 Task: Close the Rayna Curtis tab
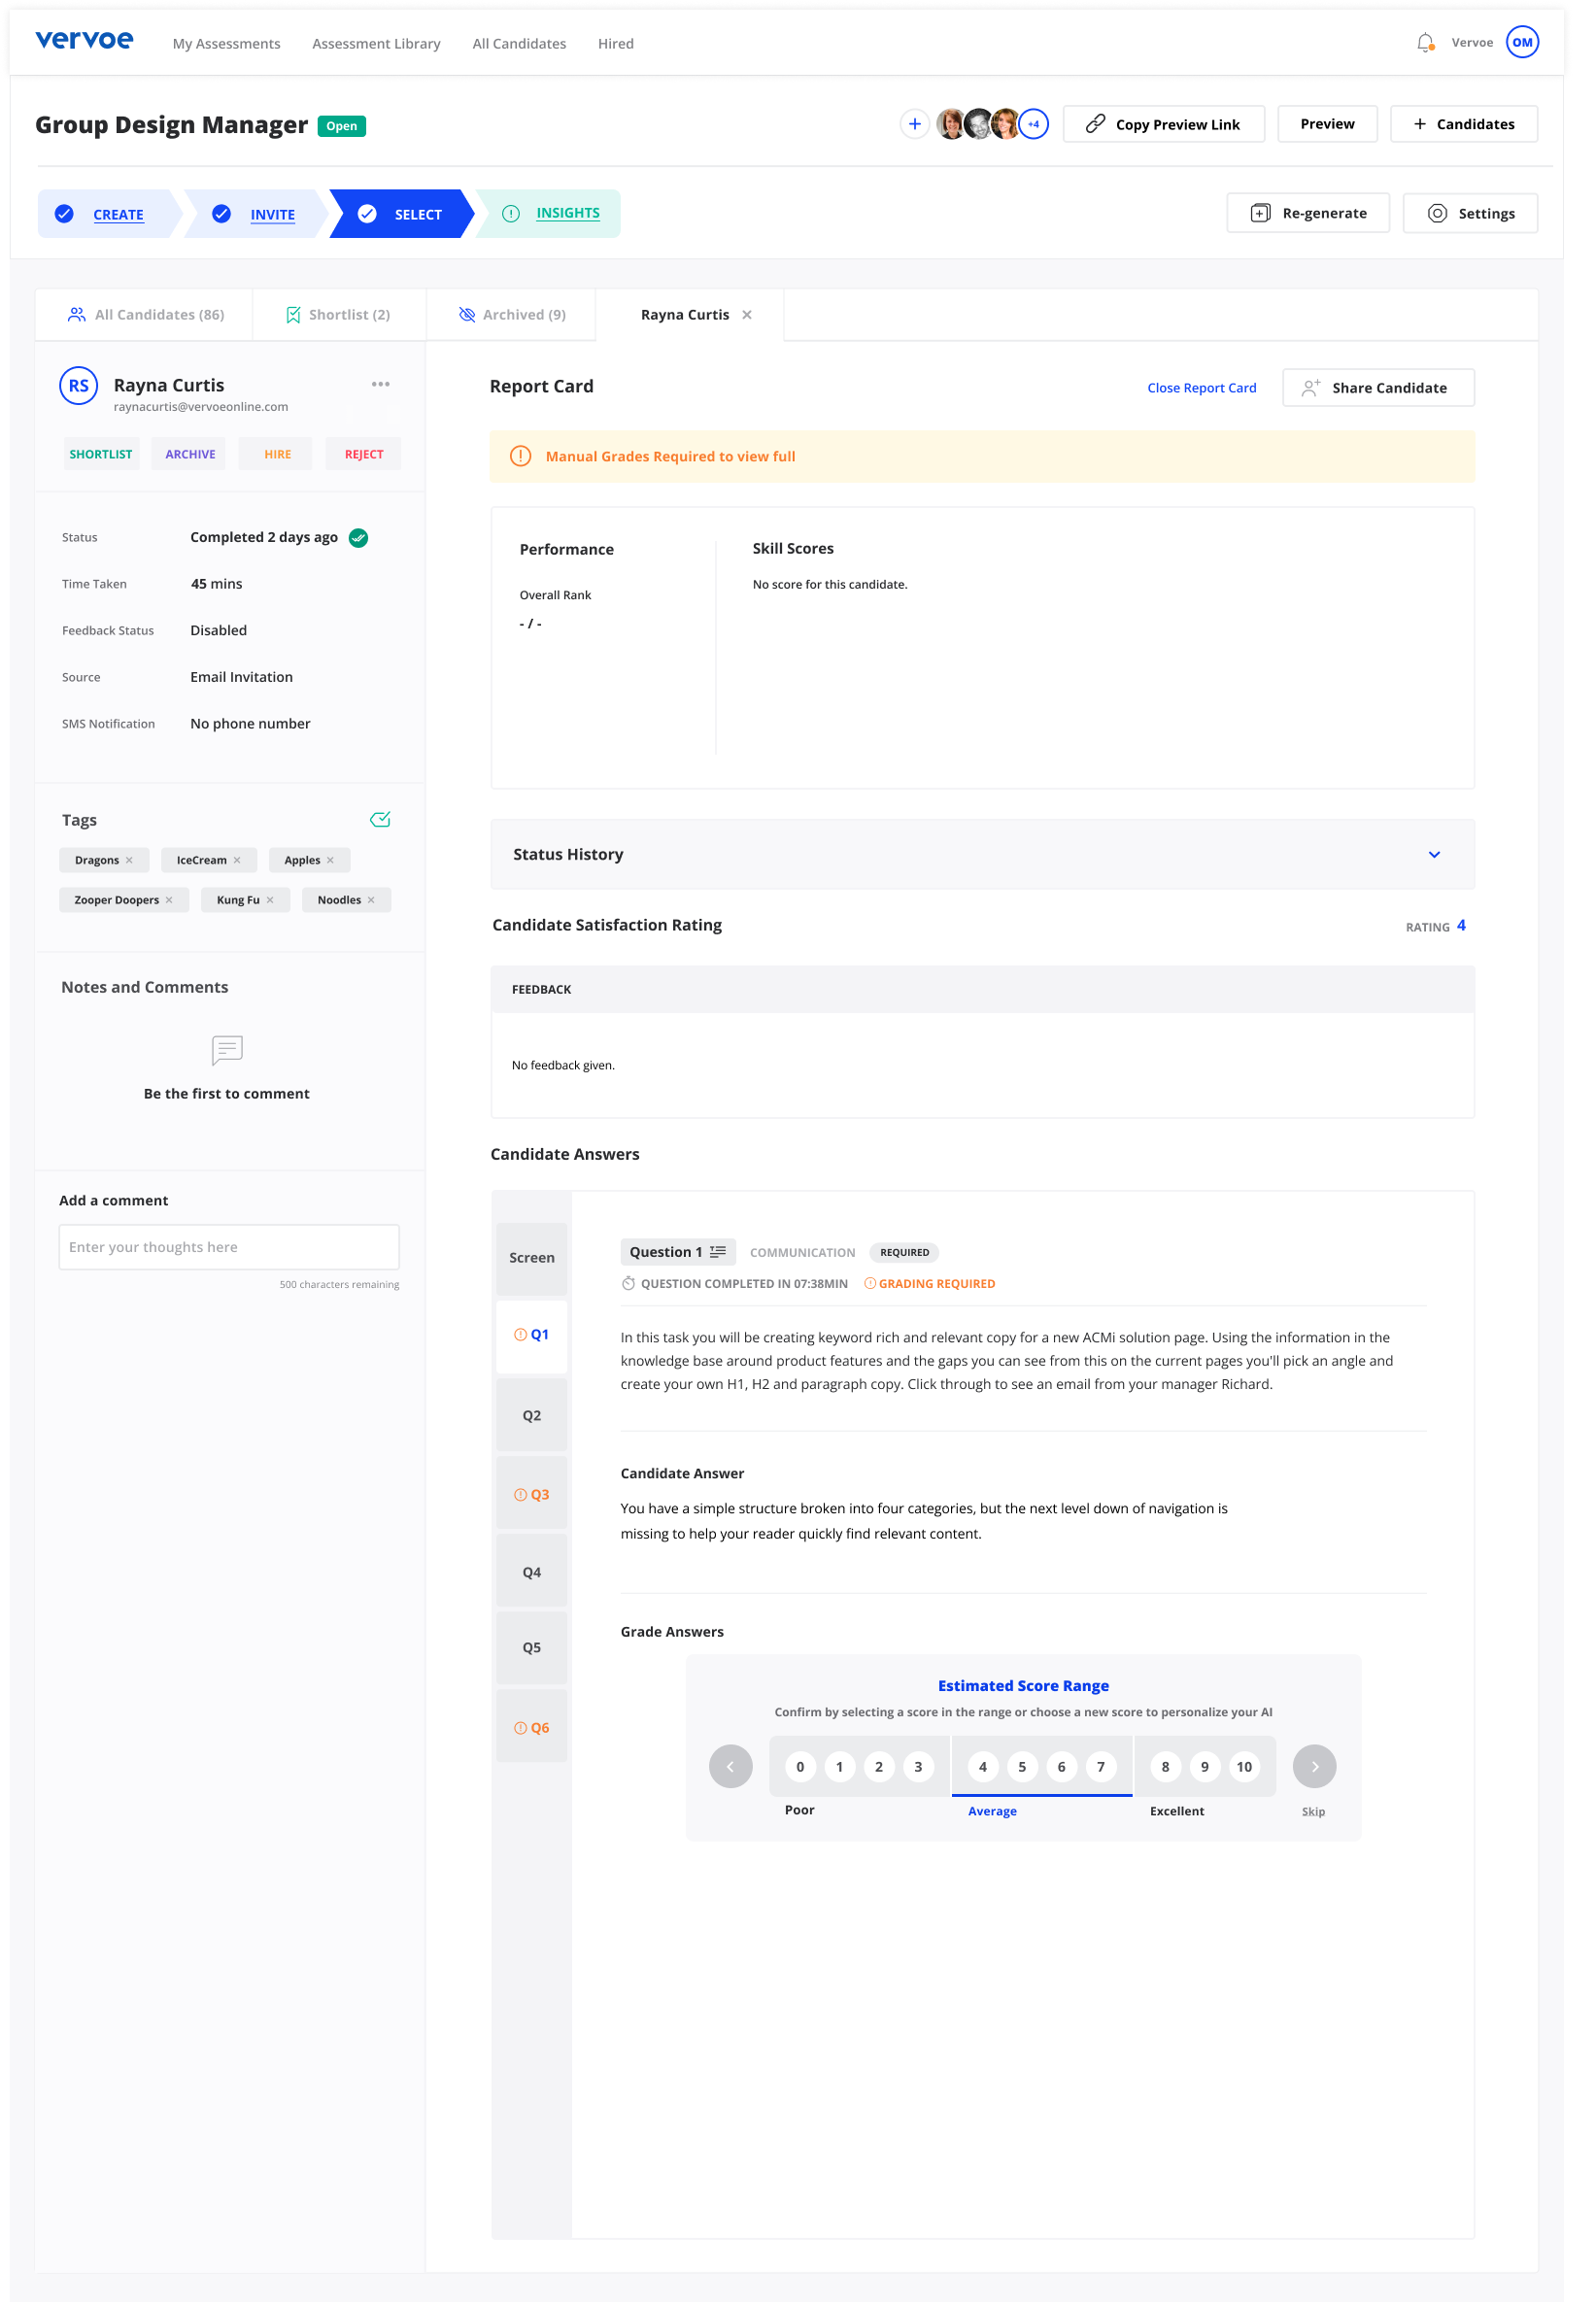point(747,315)
